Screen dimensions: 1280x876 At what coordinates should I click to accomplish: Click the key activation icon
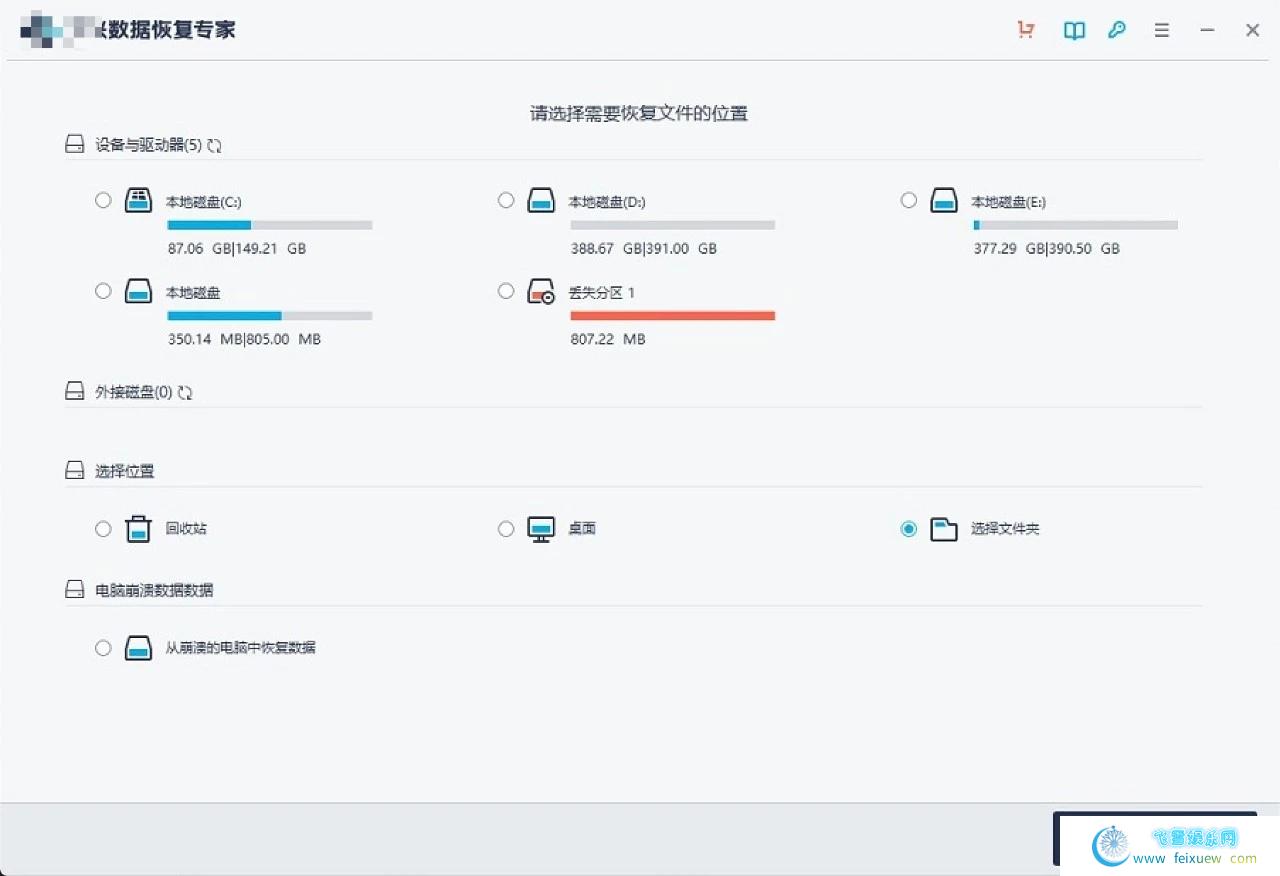tap(1117, 30)
